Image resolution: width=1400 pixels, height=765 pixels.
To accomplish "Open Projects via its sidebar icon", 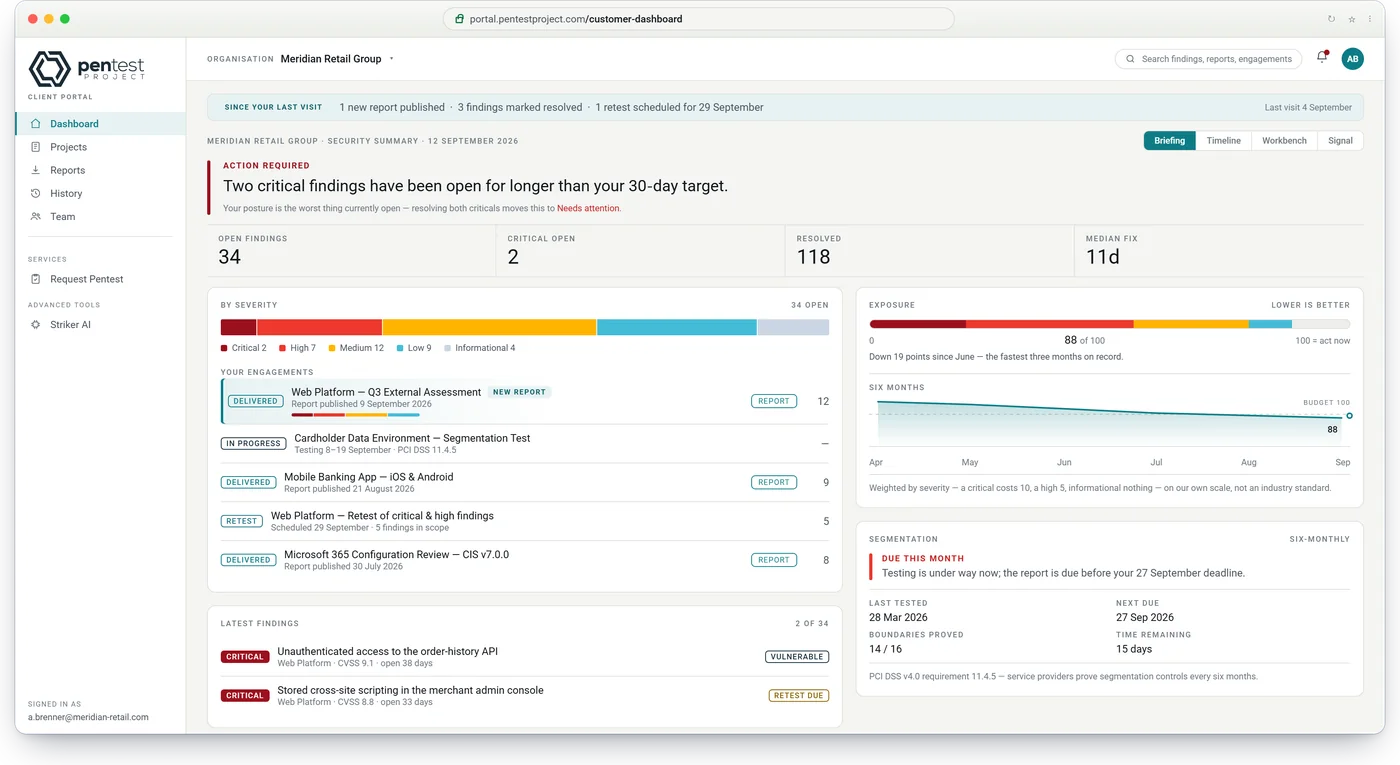I will point(36,147).
